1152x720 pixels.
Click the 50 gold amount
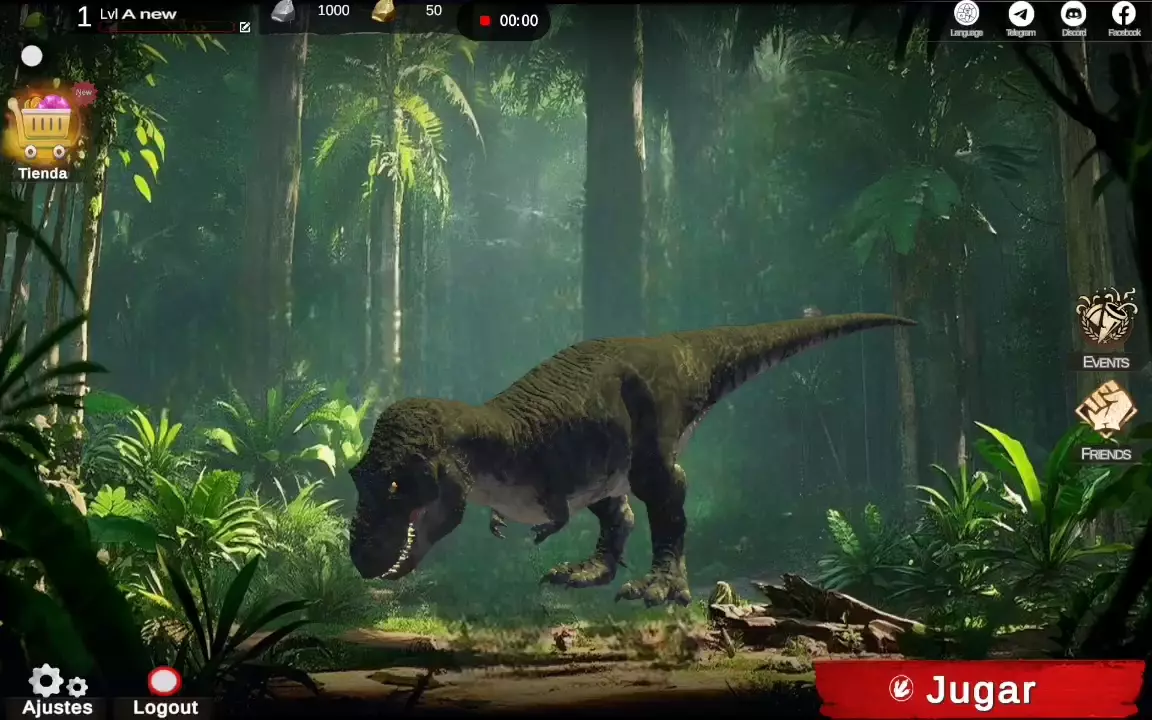[x=433, y=10]
